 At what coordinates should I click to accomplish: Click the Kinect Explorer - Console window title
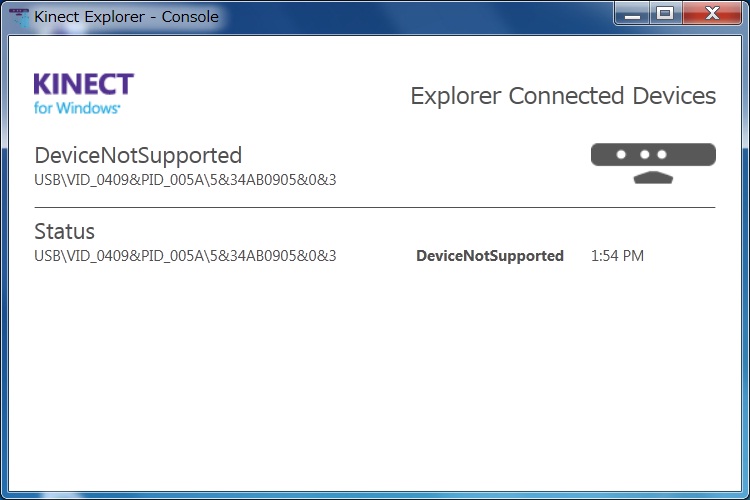pos(126,17)
